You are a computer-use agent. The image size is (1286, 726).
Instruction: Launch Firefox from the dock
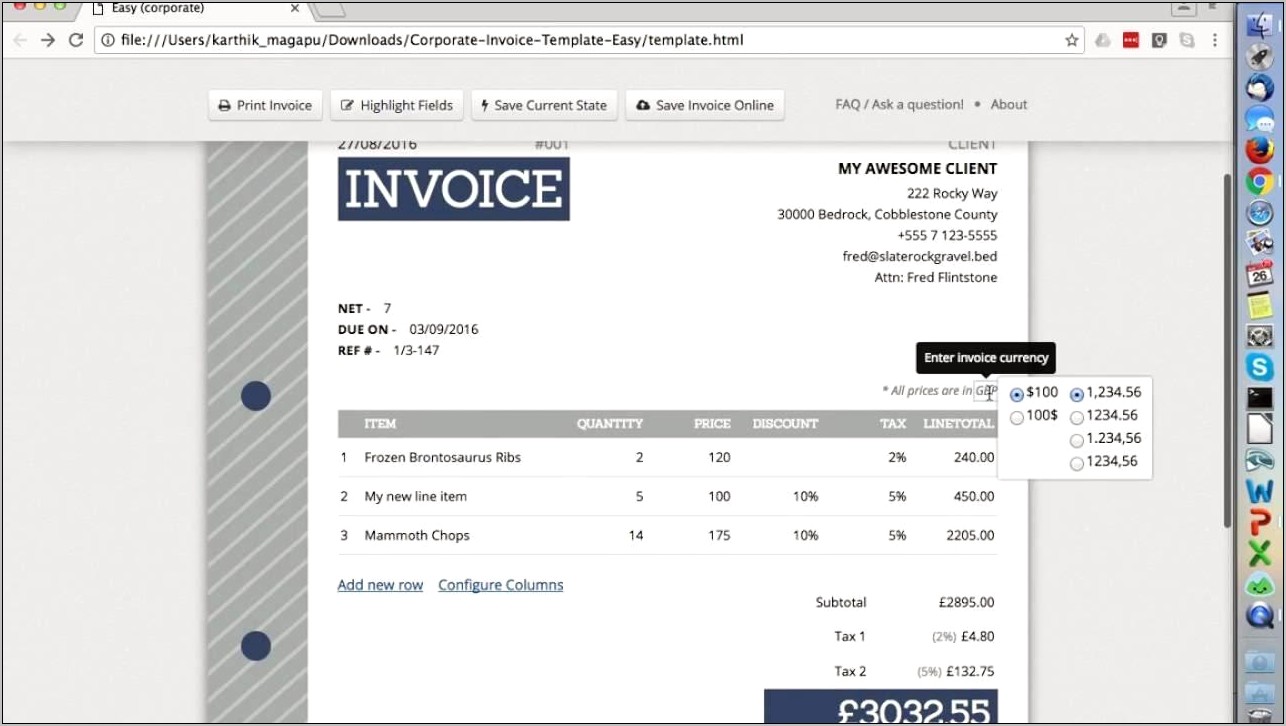tap(1259, 150)
